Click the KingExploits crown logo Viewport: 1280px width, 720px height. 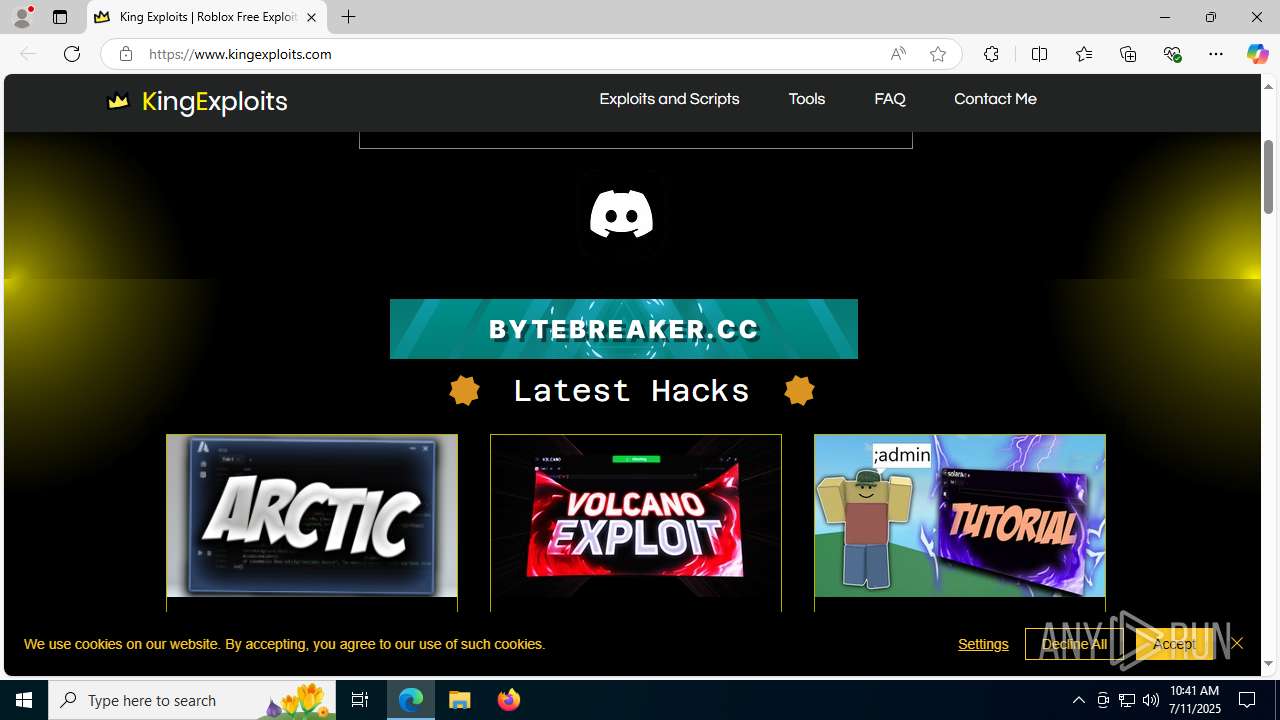pyautogui.click(x=118, y=100)
